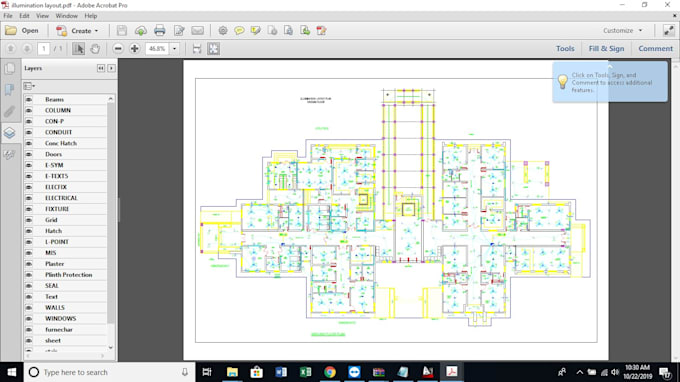Choose the Hand pan tool
The image size is (680, 382).
[95, 49]
